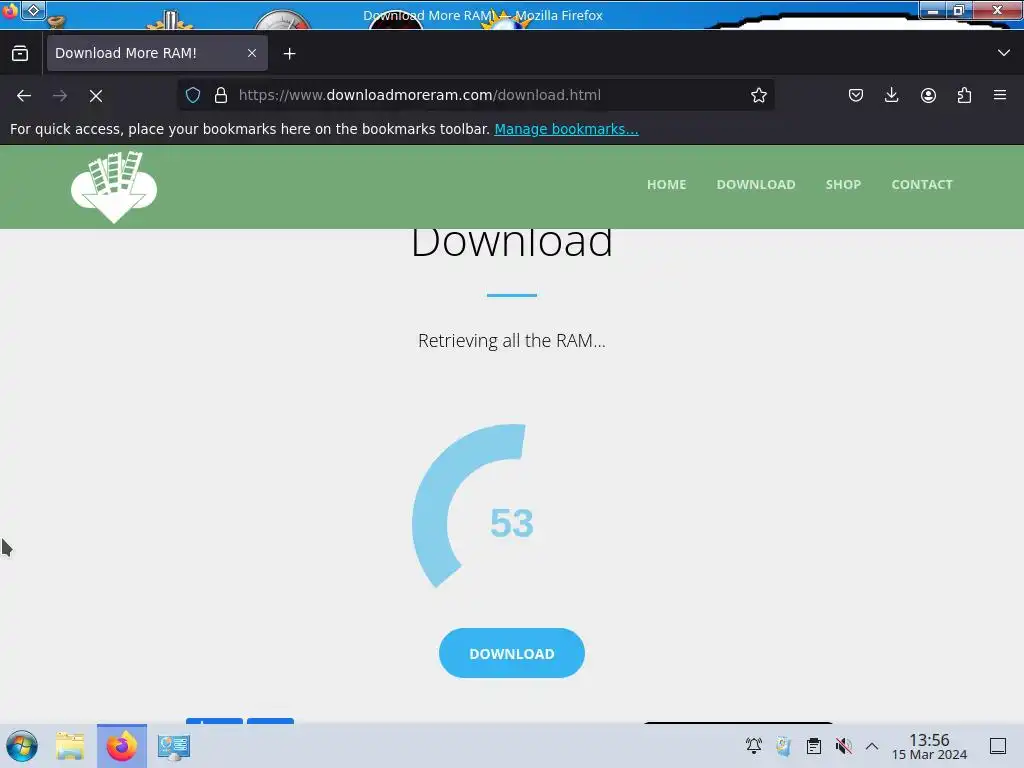Open notifications bell in tray
This screenshot has width=1024, height=768.
pos(754,745)
